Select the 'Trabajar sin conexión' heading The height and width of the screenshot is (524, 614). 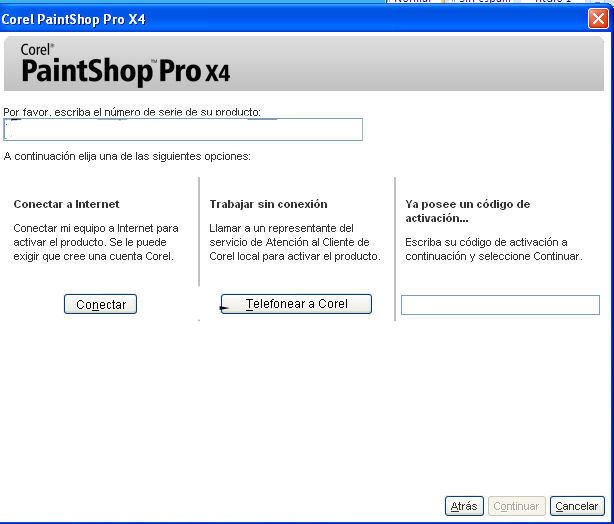click(268, 204)
